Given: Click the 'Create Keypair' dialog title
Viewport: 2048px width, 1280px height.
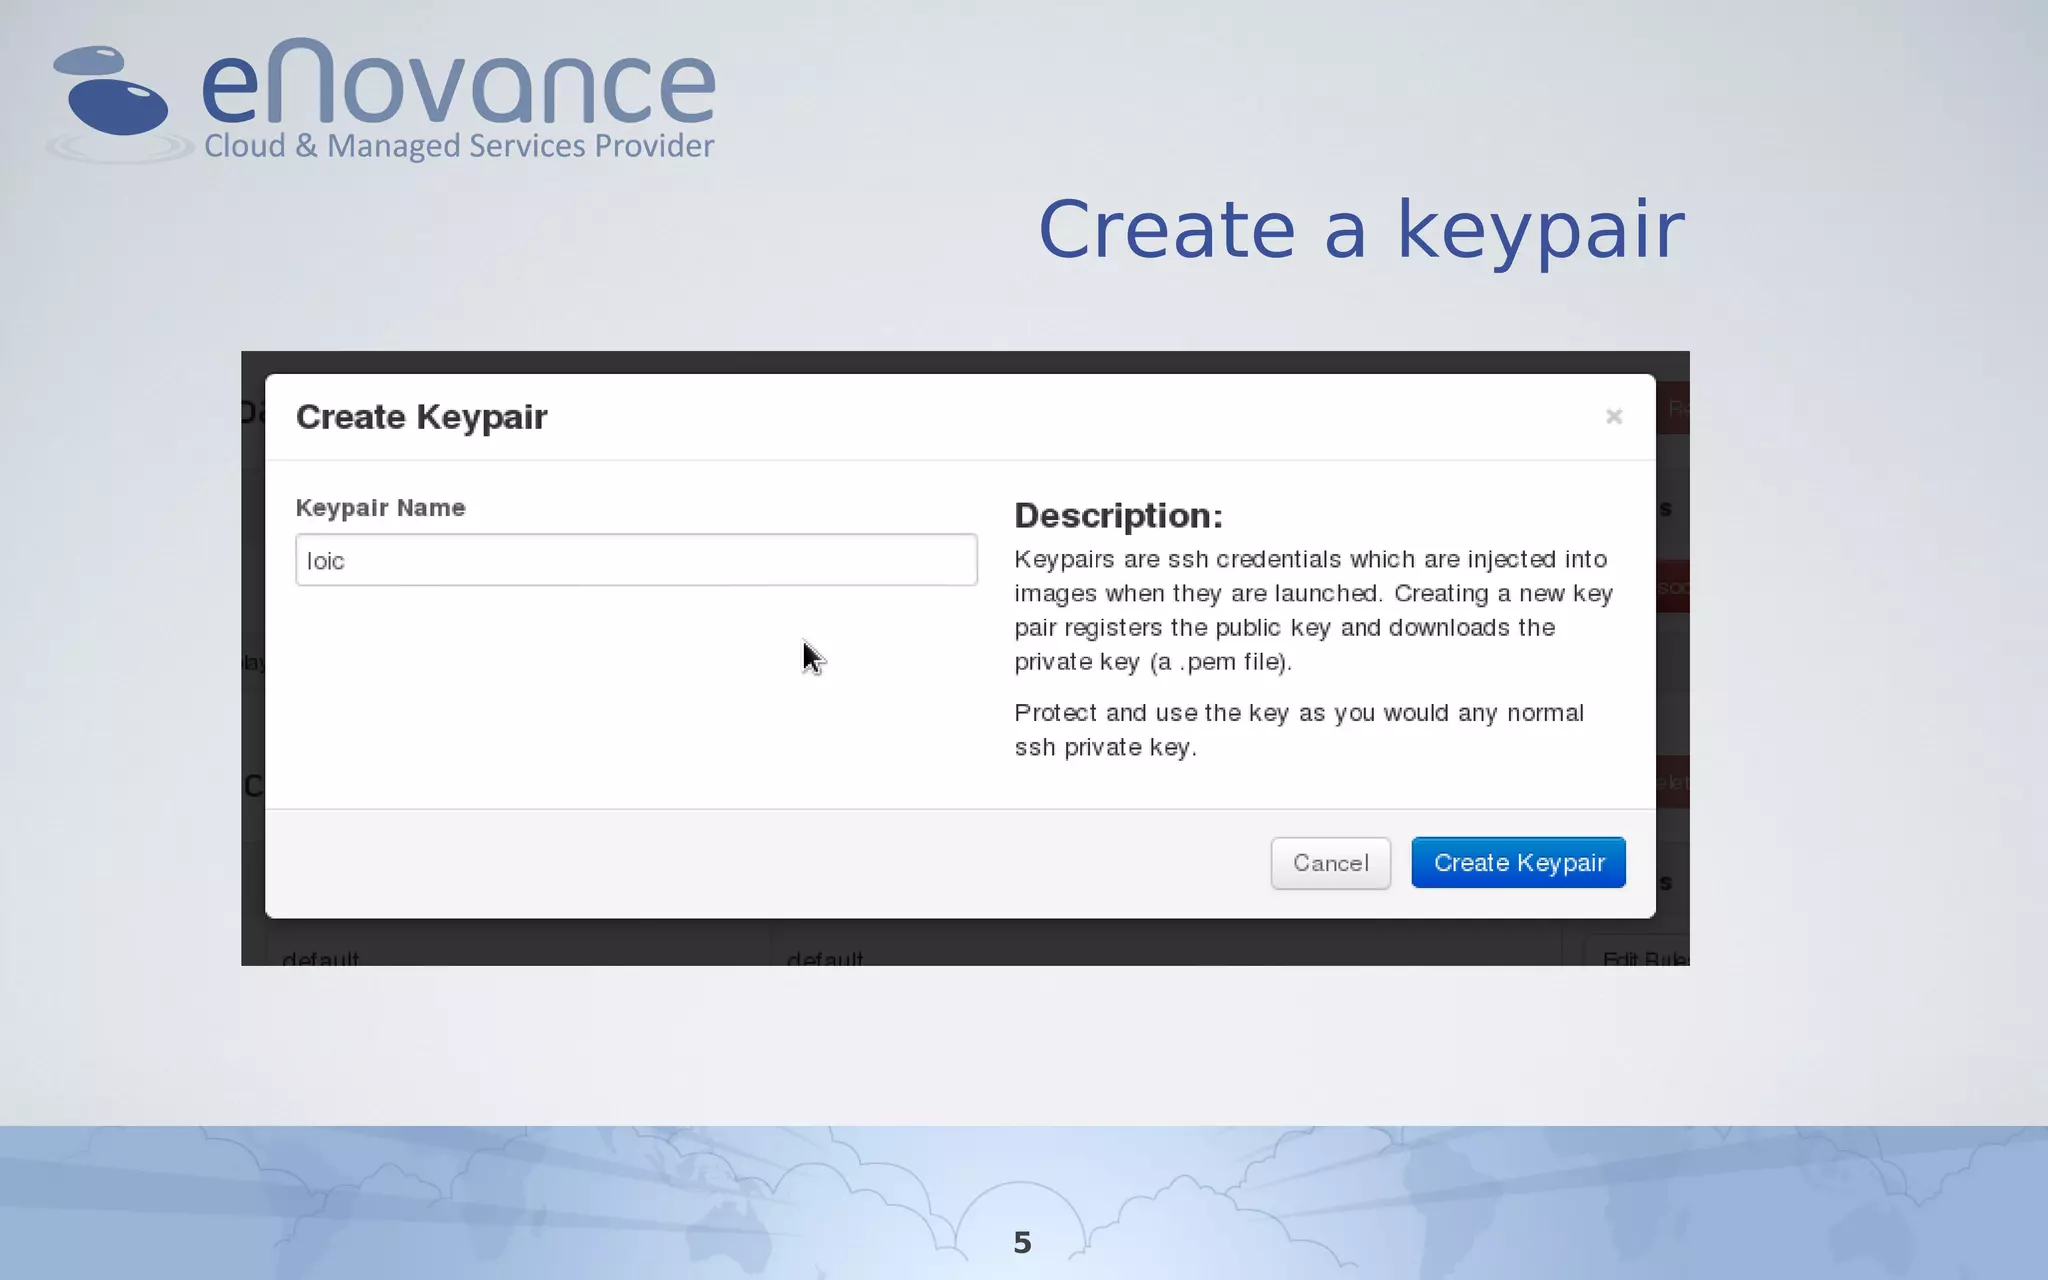Looking at the screenshot, I should coord(421,417).
